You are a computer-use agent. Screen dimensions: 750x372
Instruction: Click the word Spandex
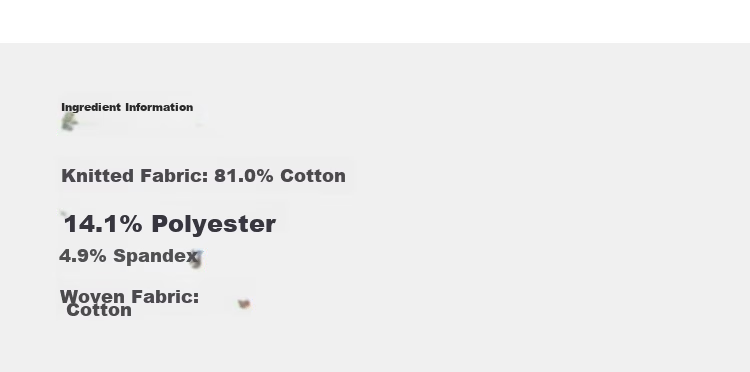click(x=155, y=256)
